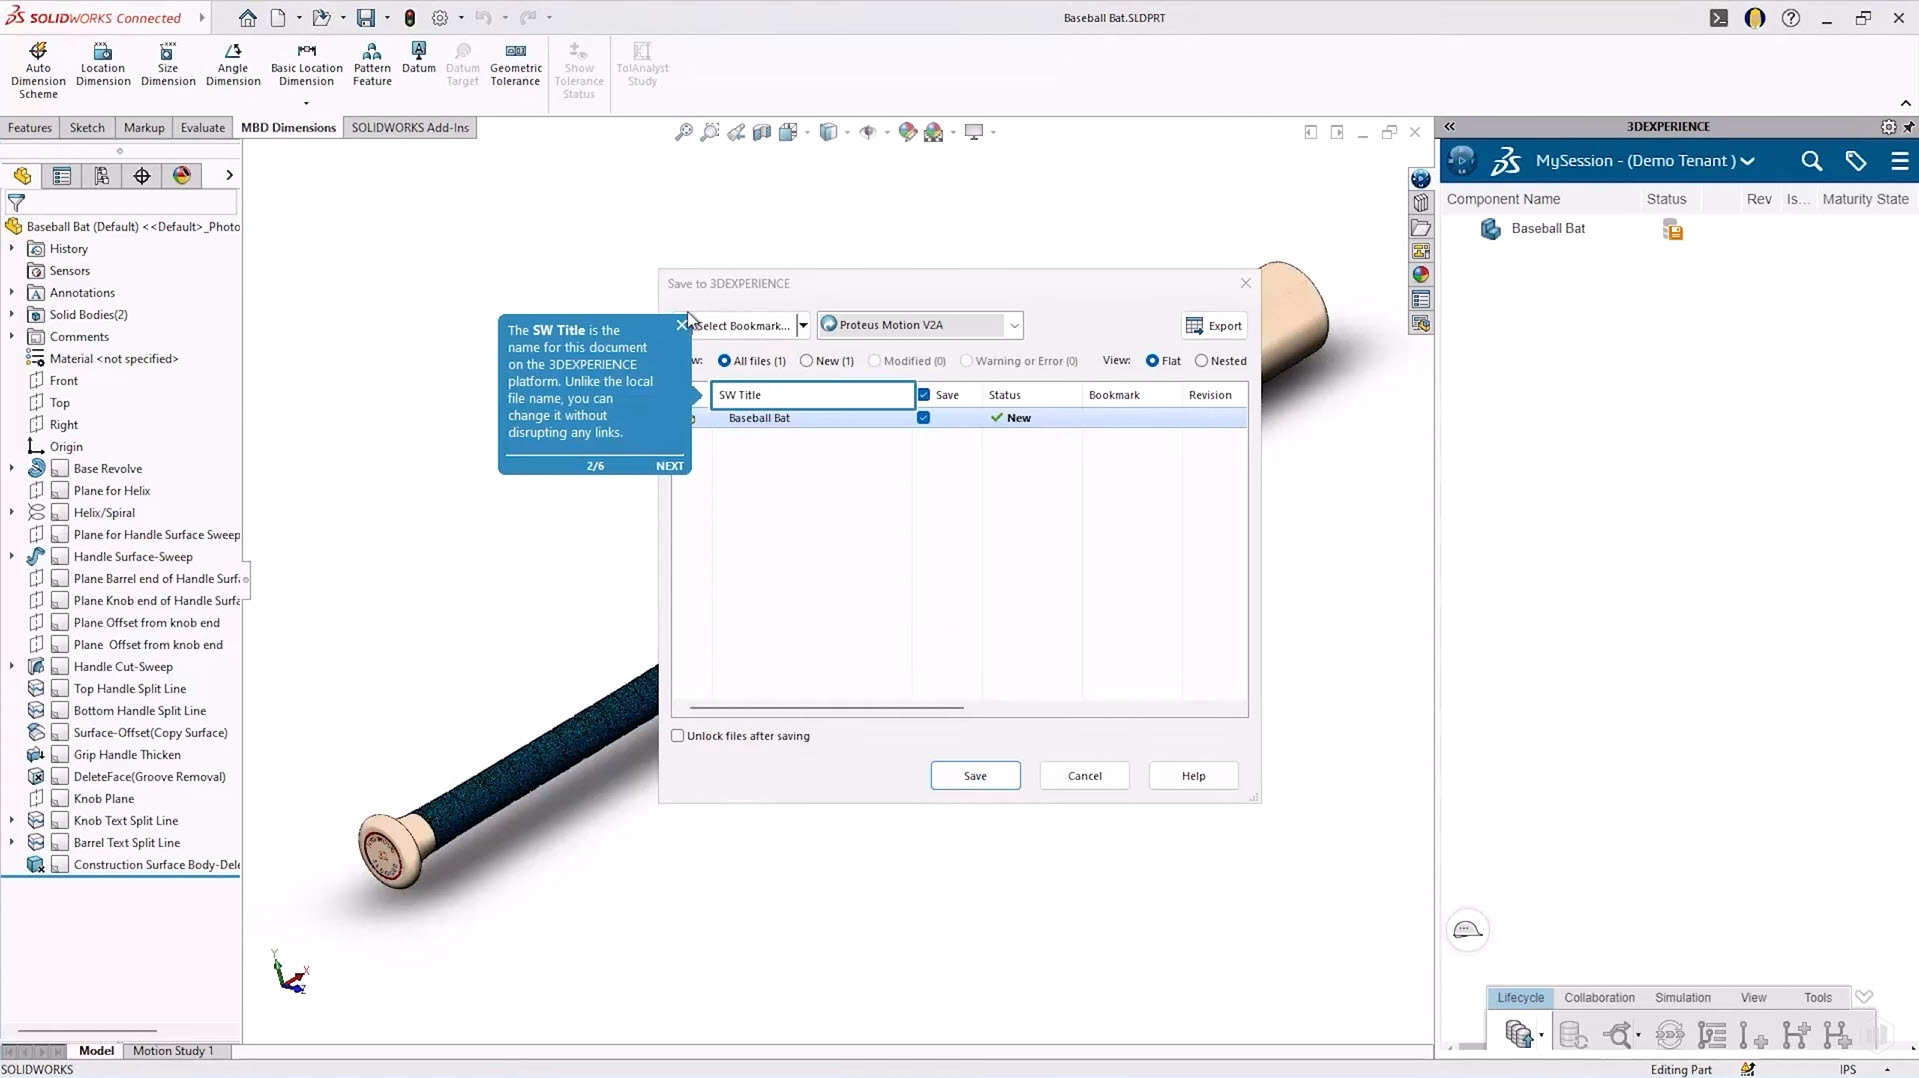
Task: Expand the Solid Bodies(2) tree node
Action: click(12, 315)
